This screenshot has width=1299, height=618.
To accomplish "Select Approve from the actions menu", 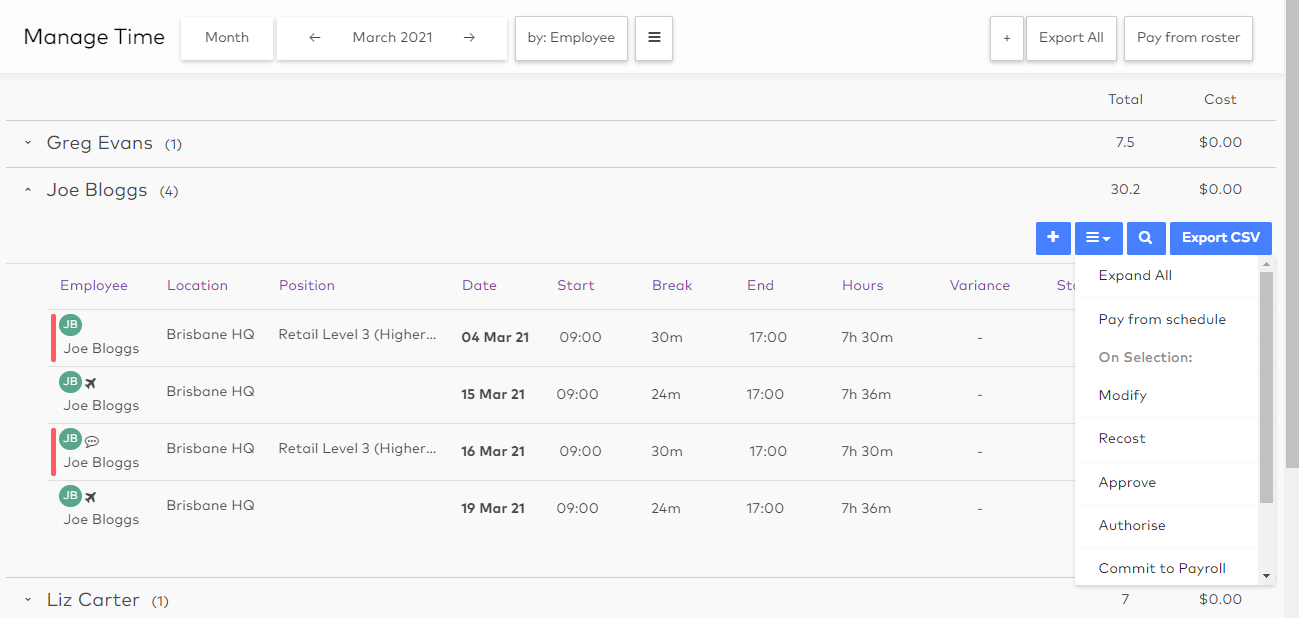I will (x=1127, y=482).
